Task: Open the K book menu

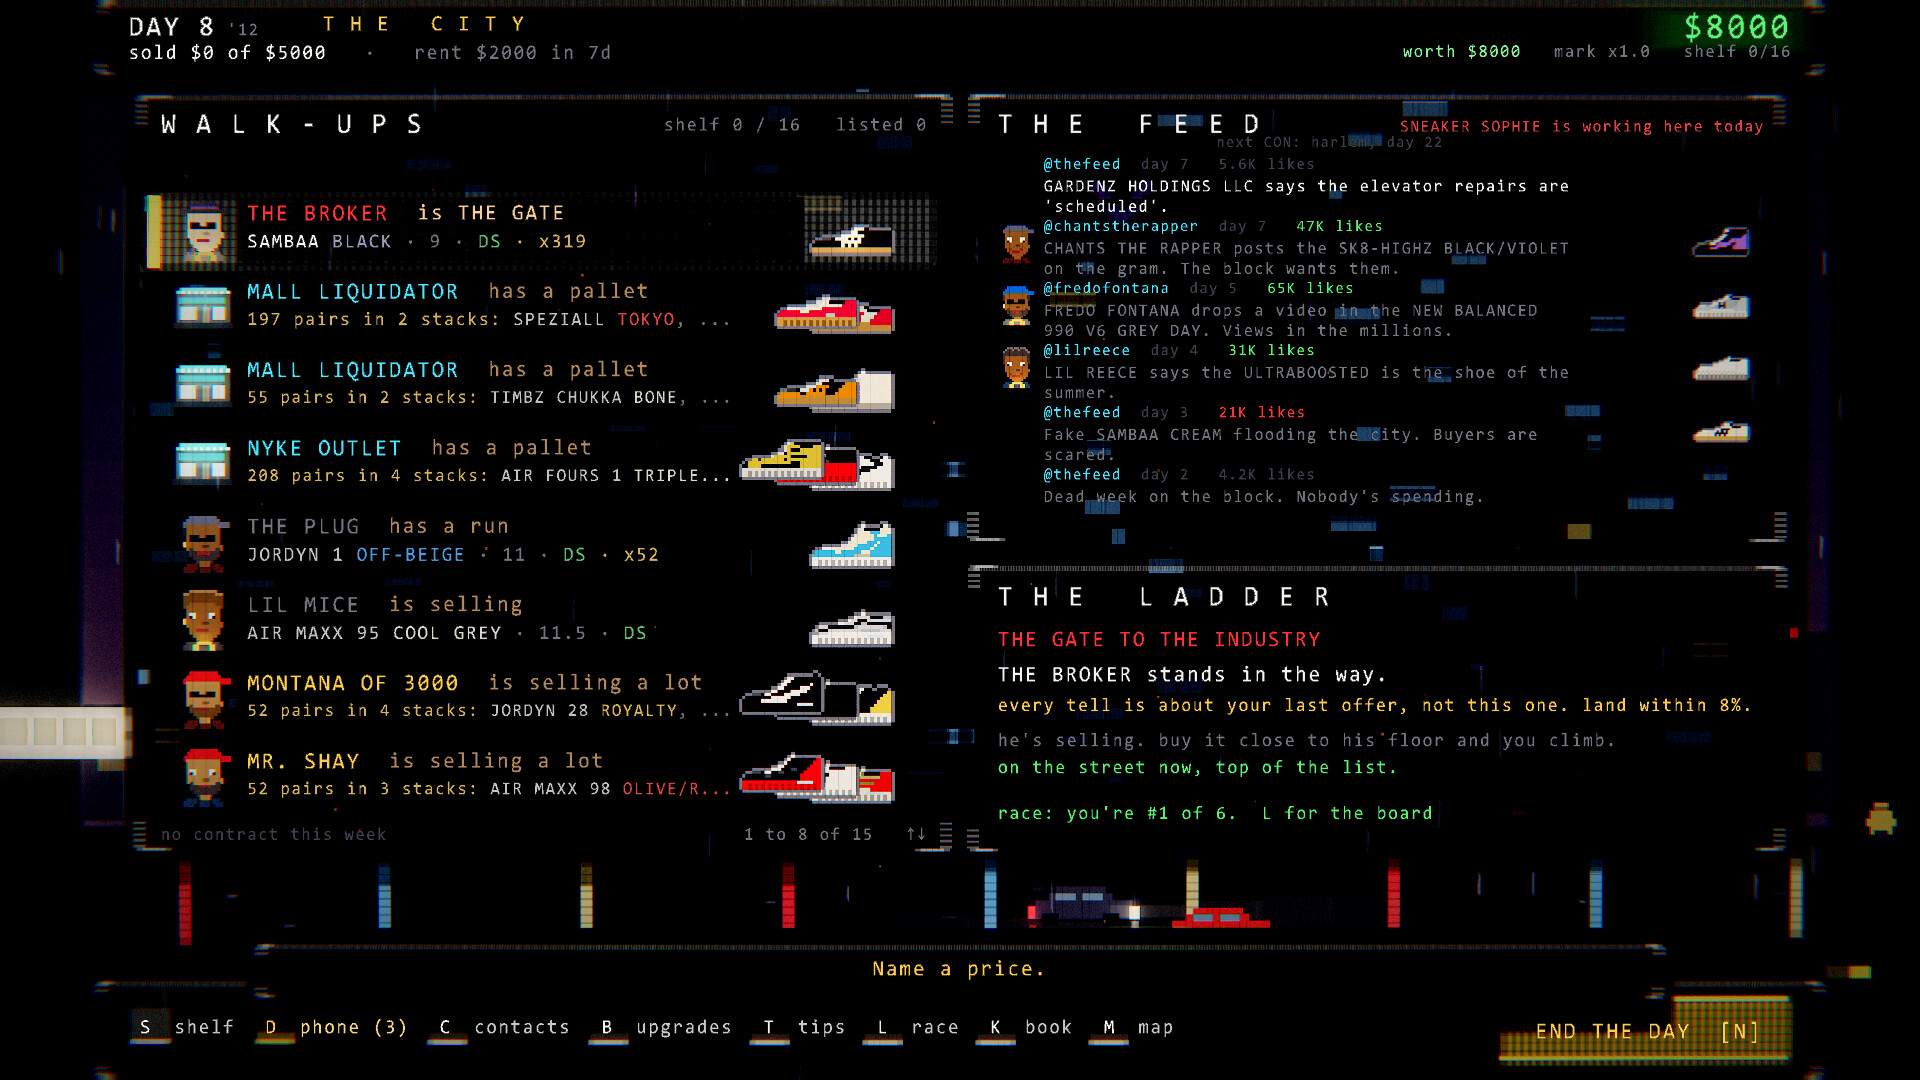Action: pos(1026,1027)
